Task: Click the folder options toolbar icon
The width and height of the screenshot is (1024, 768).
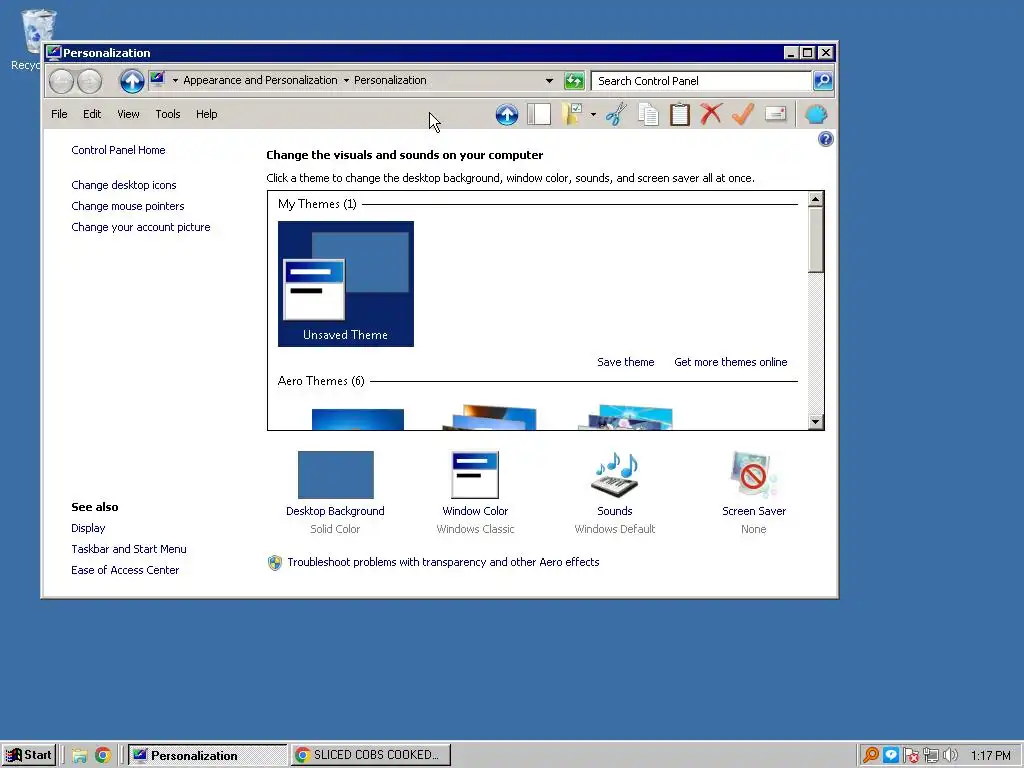Action: coord(572,114)
